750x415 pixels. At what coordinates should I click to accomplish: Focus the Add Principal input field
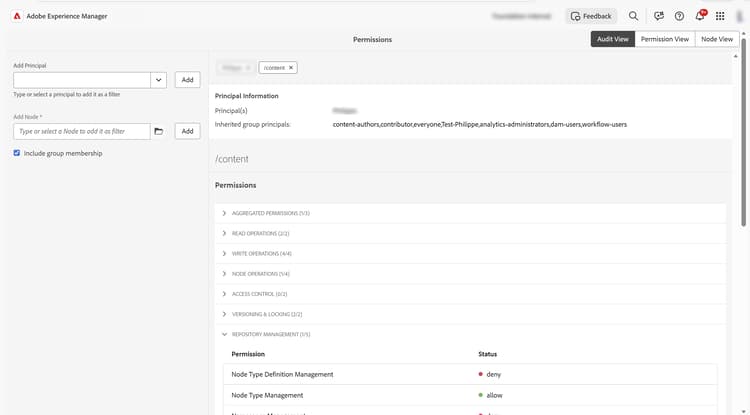pyautogui.click(x=82, y=80)
